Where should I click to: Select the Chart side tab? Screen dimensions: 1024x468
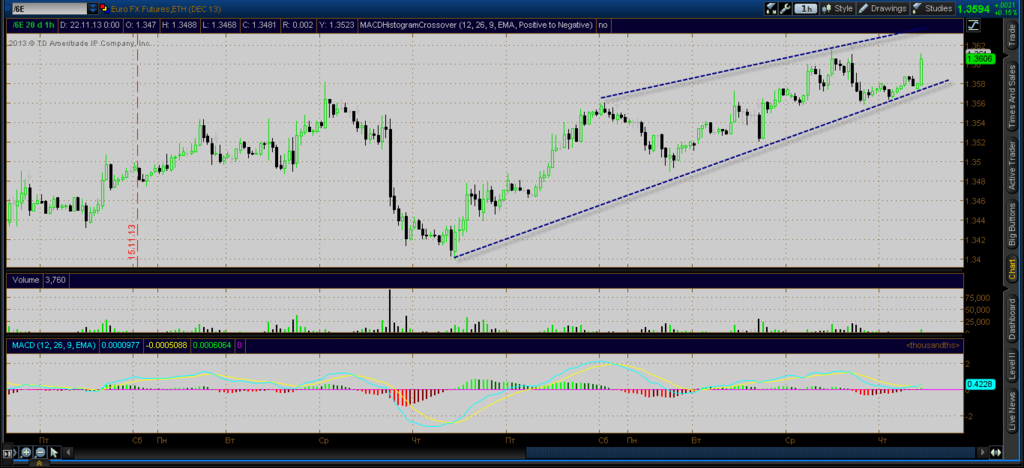(x=1012, y=269)
